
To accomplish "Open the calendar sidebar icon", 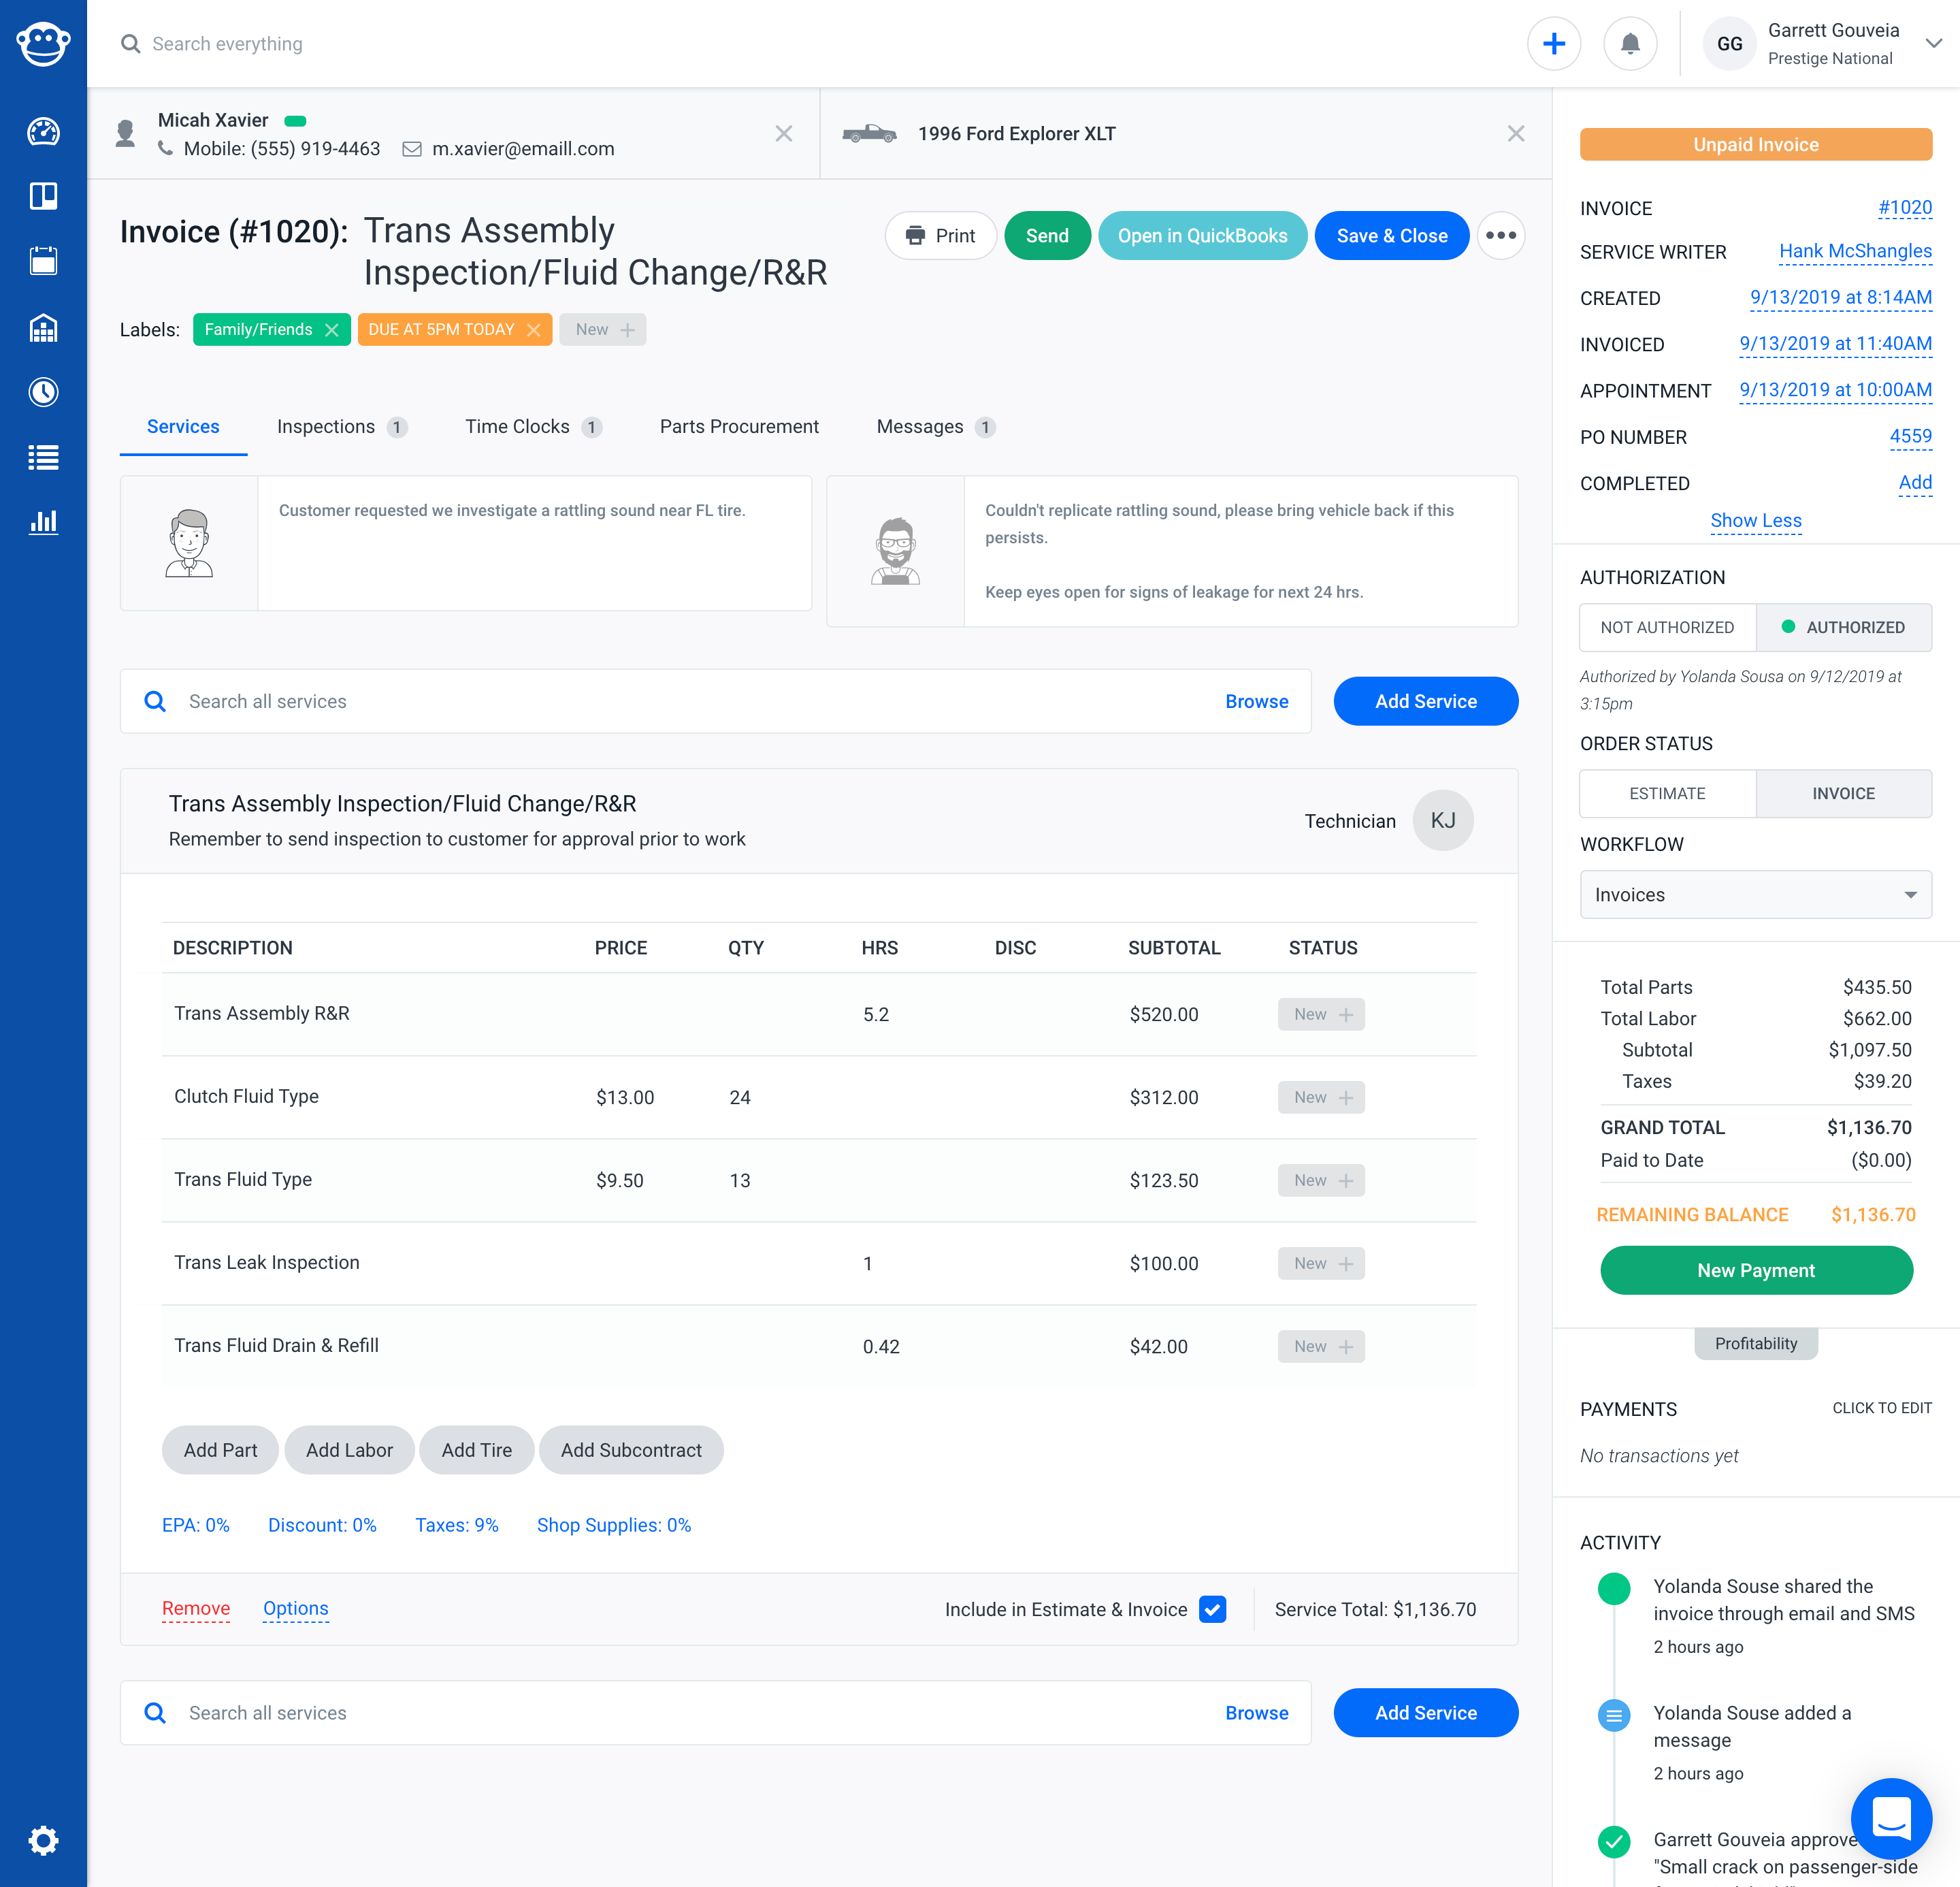I will tap(43, 261).
